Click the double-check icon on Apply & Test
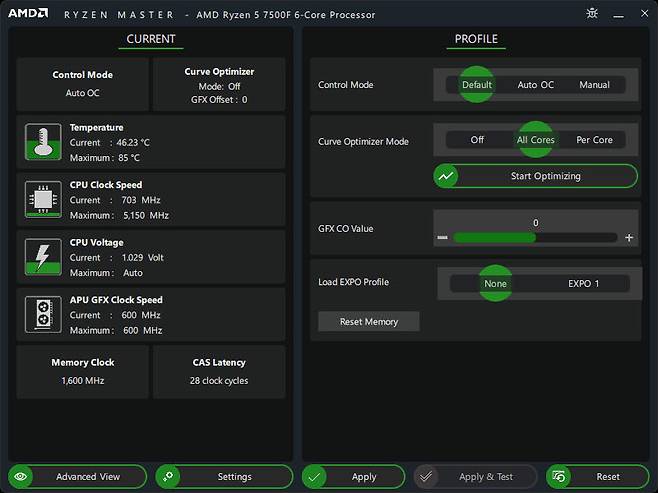This screenshot has height=493, width=658. 426,477
